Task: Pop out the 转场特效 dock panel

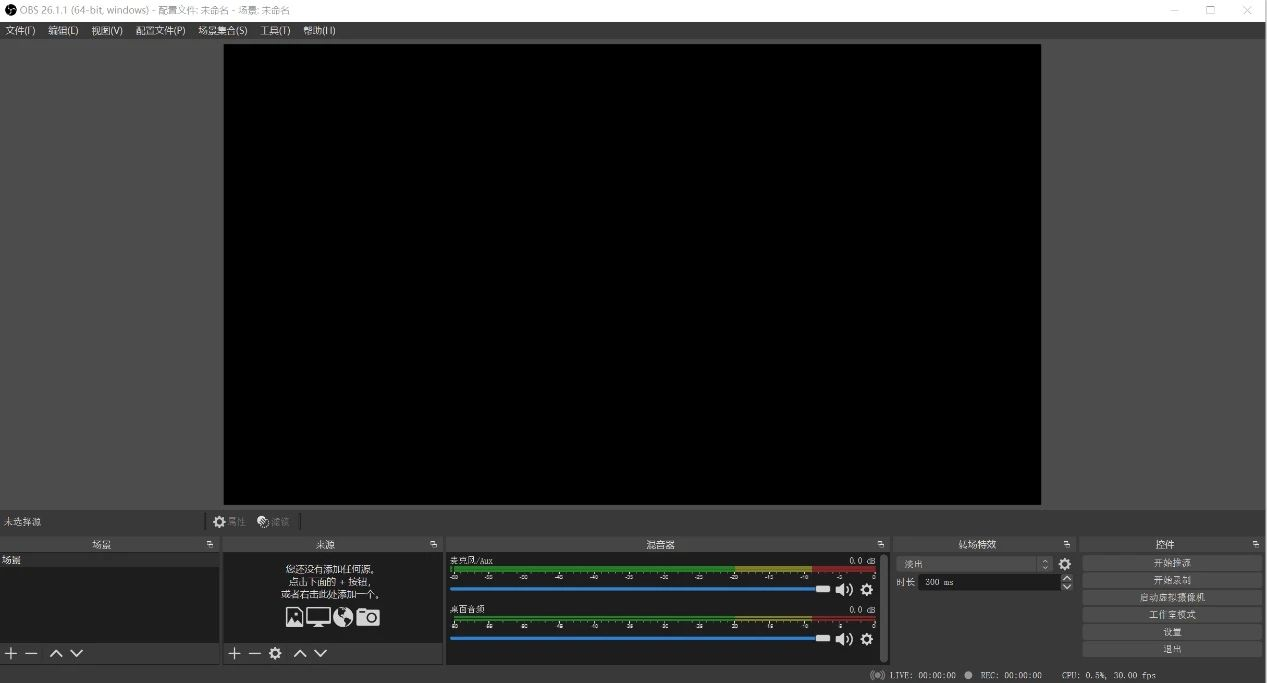Action: click(x=1067, y=544)
